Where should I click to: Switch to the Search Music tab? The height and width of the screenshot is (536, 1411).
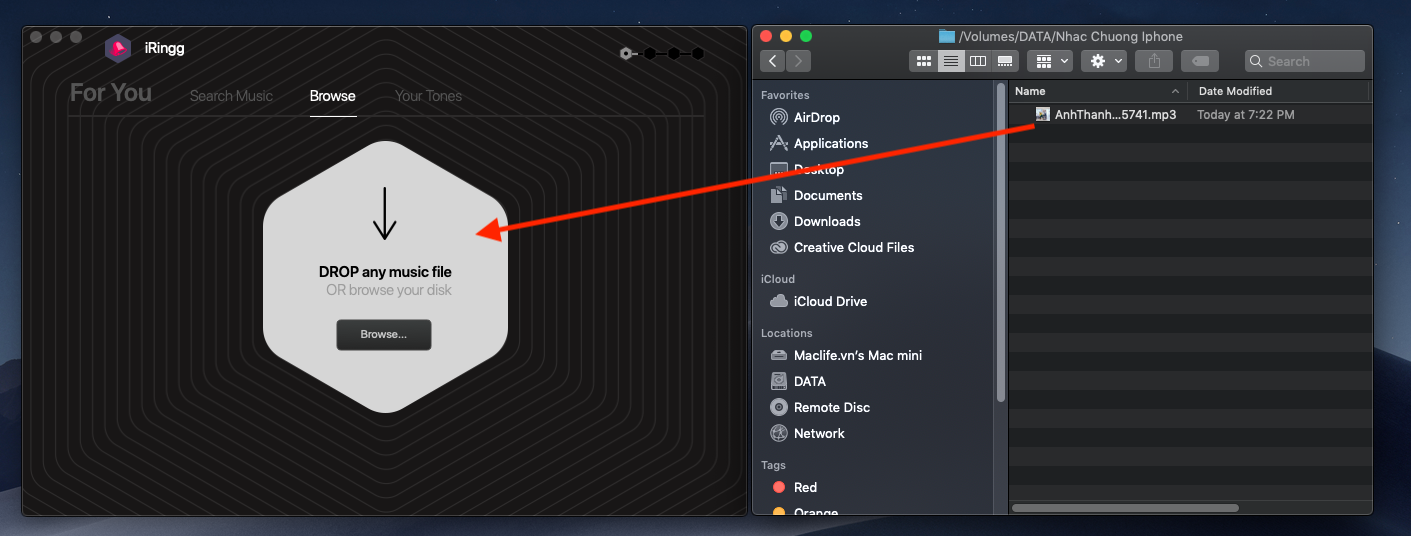pyautogui.click(x=231, y=96)
